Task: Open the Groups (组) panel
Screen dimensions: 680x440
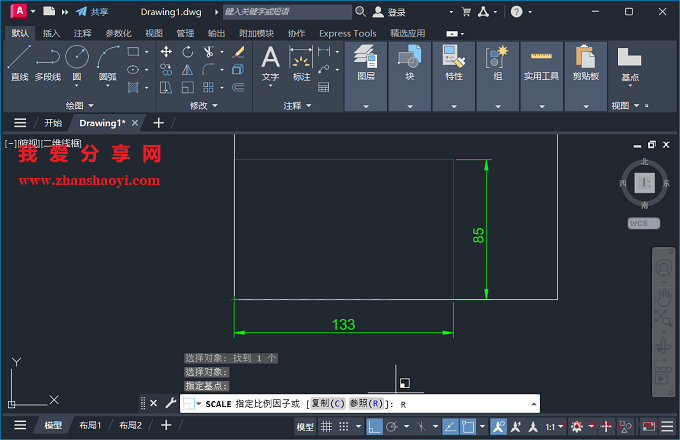Action: click(497, 76)
